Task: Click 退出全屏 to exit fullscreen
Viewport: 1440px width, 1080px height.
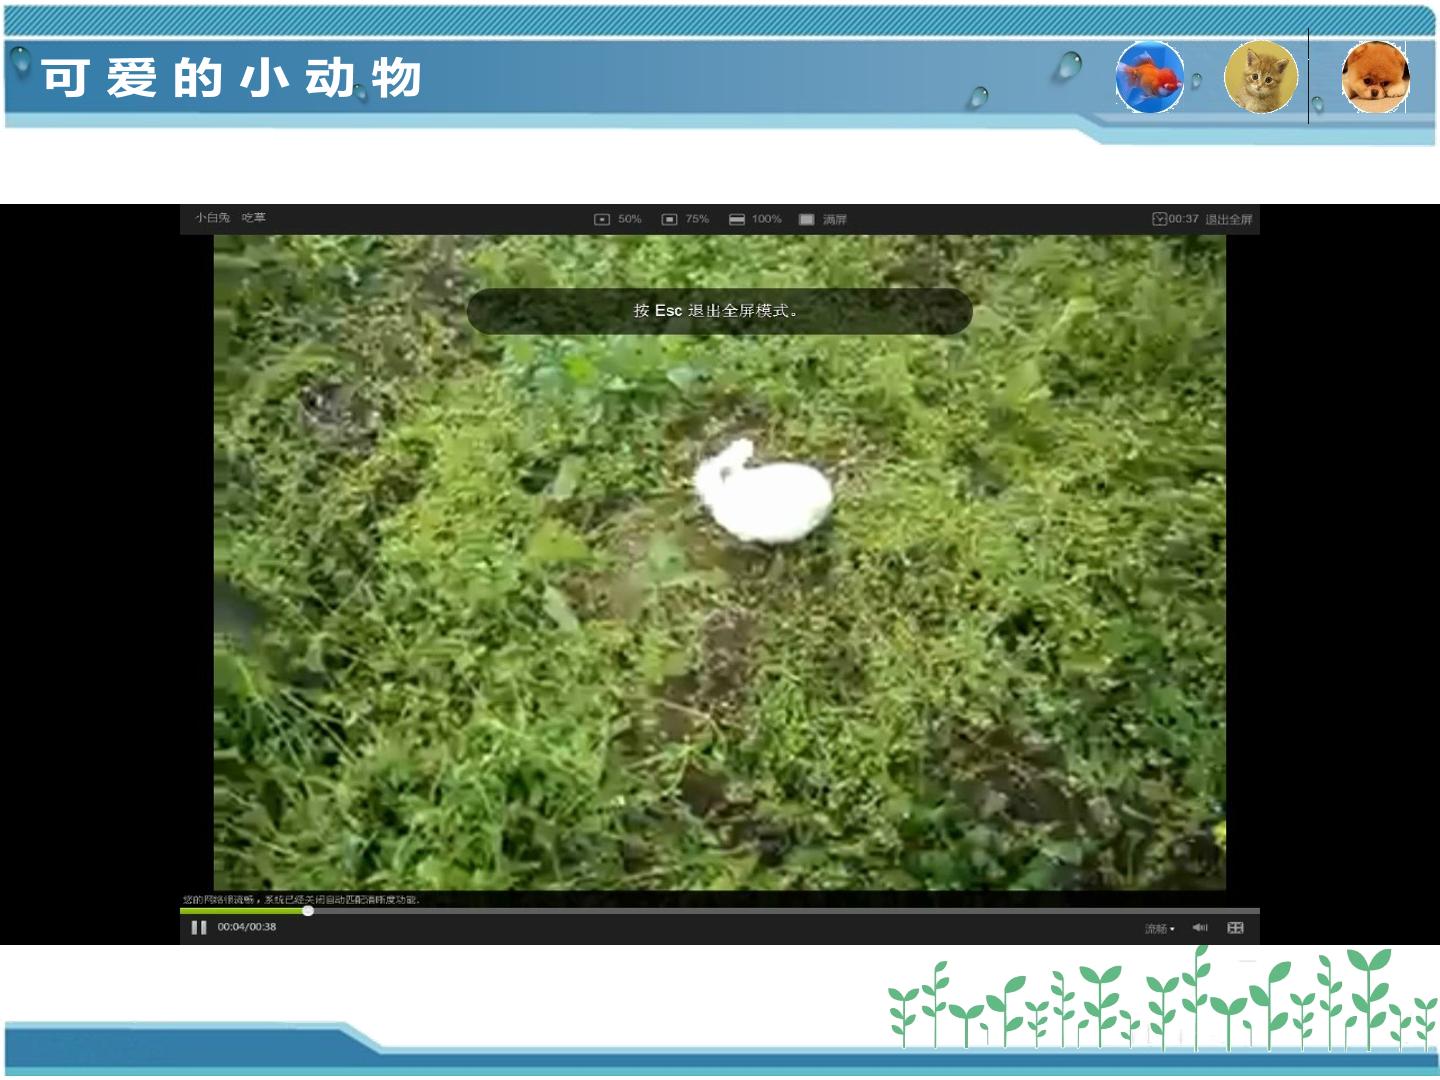Action: [1229, 219]
